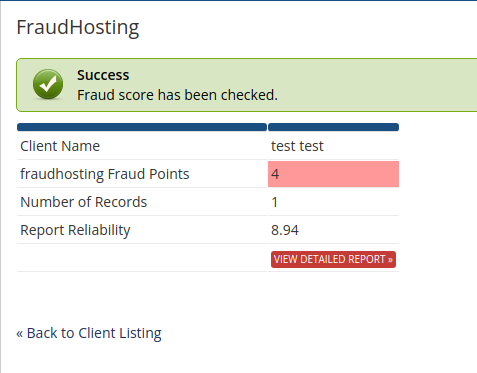Screen dimensions: 477x373
Task: Click the « symbol before Back link
Action: click(x=20, y=333)
